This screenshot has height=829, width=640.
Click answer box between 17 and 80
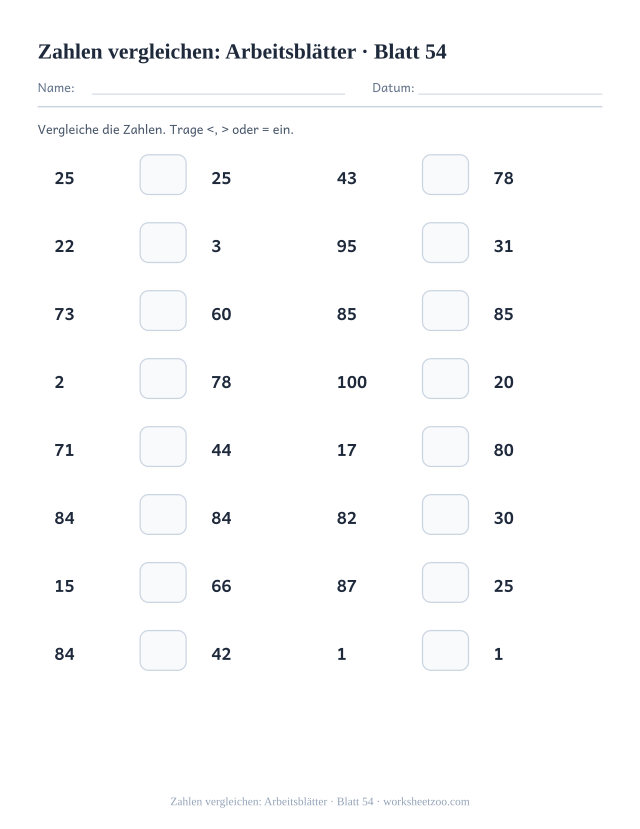[445, 447]
